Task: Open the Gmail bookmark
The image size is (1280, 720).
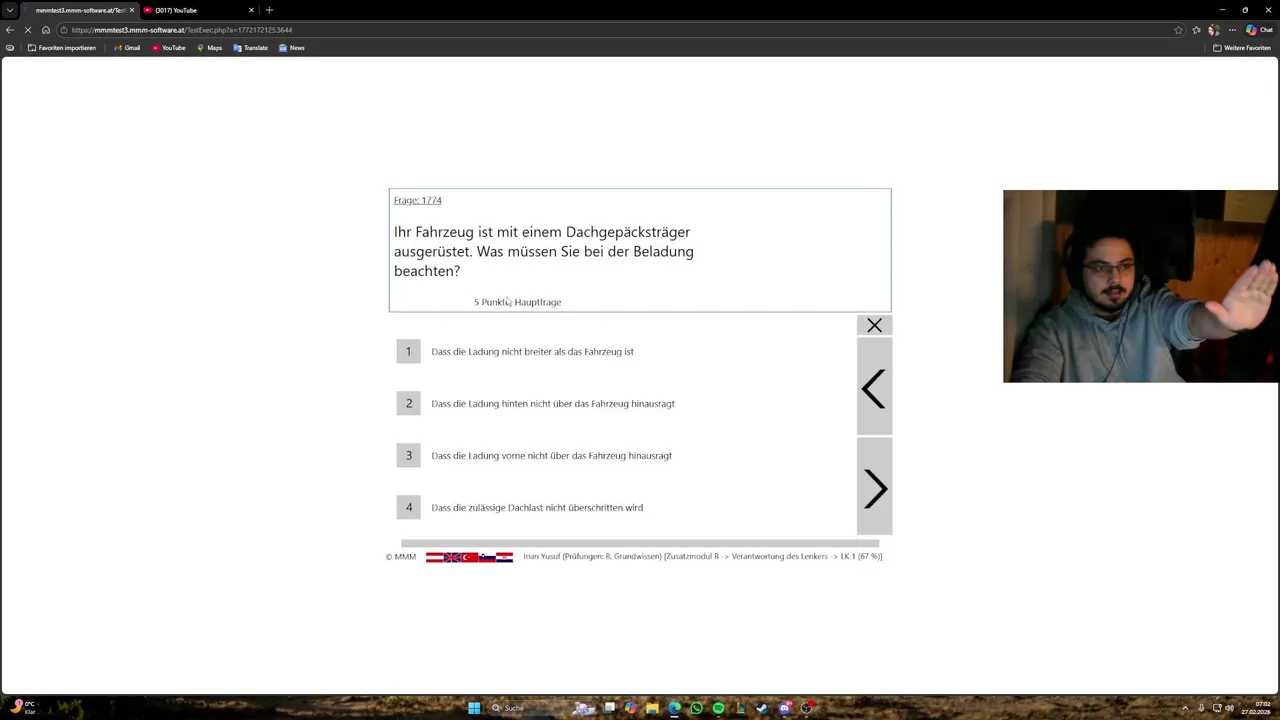Action: click(126, 48)
